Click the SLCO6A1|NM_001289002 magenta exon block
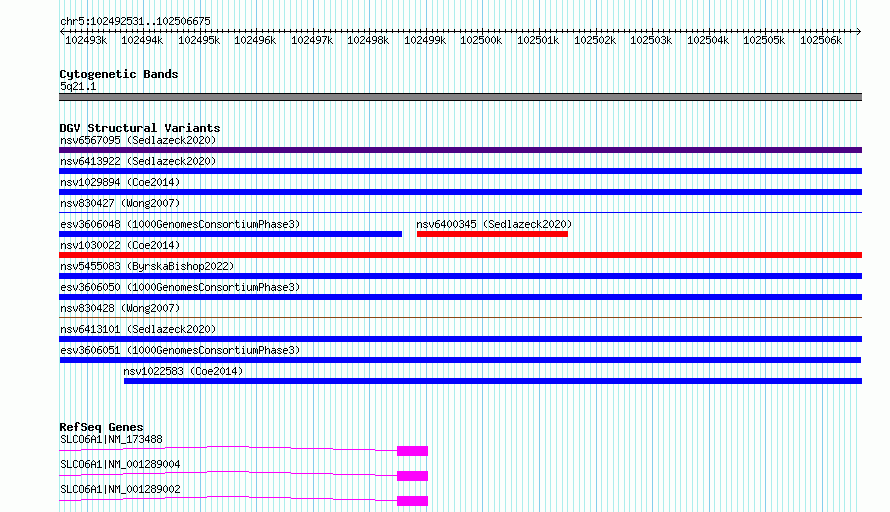Image resolution: width=890 pixels, height=512 pixels. [x=412, y=501]
